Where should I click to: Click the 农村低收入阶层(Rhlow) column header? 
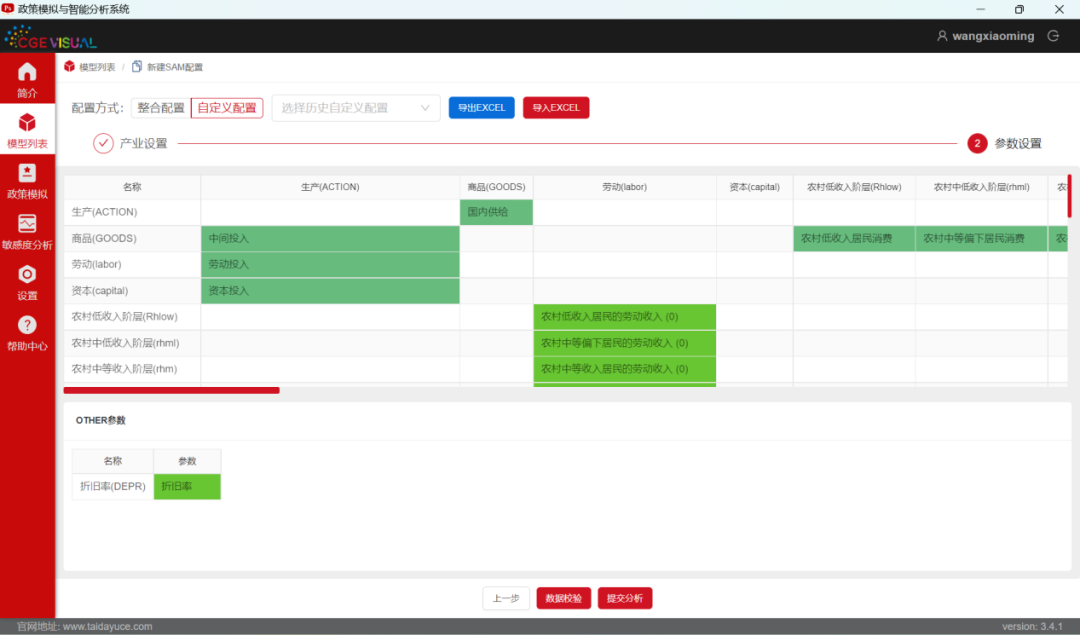pyautogui.click(x=854, y=187)
